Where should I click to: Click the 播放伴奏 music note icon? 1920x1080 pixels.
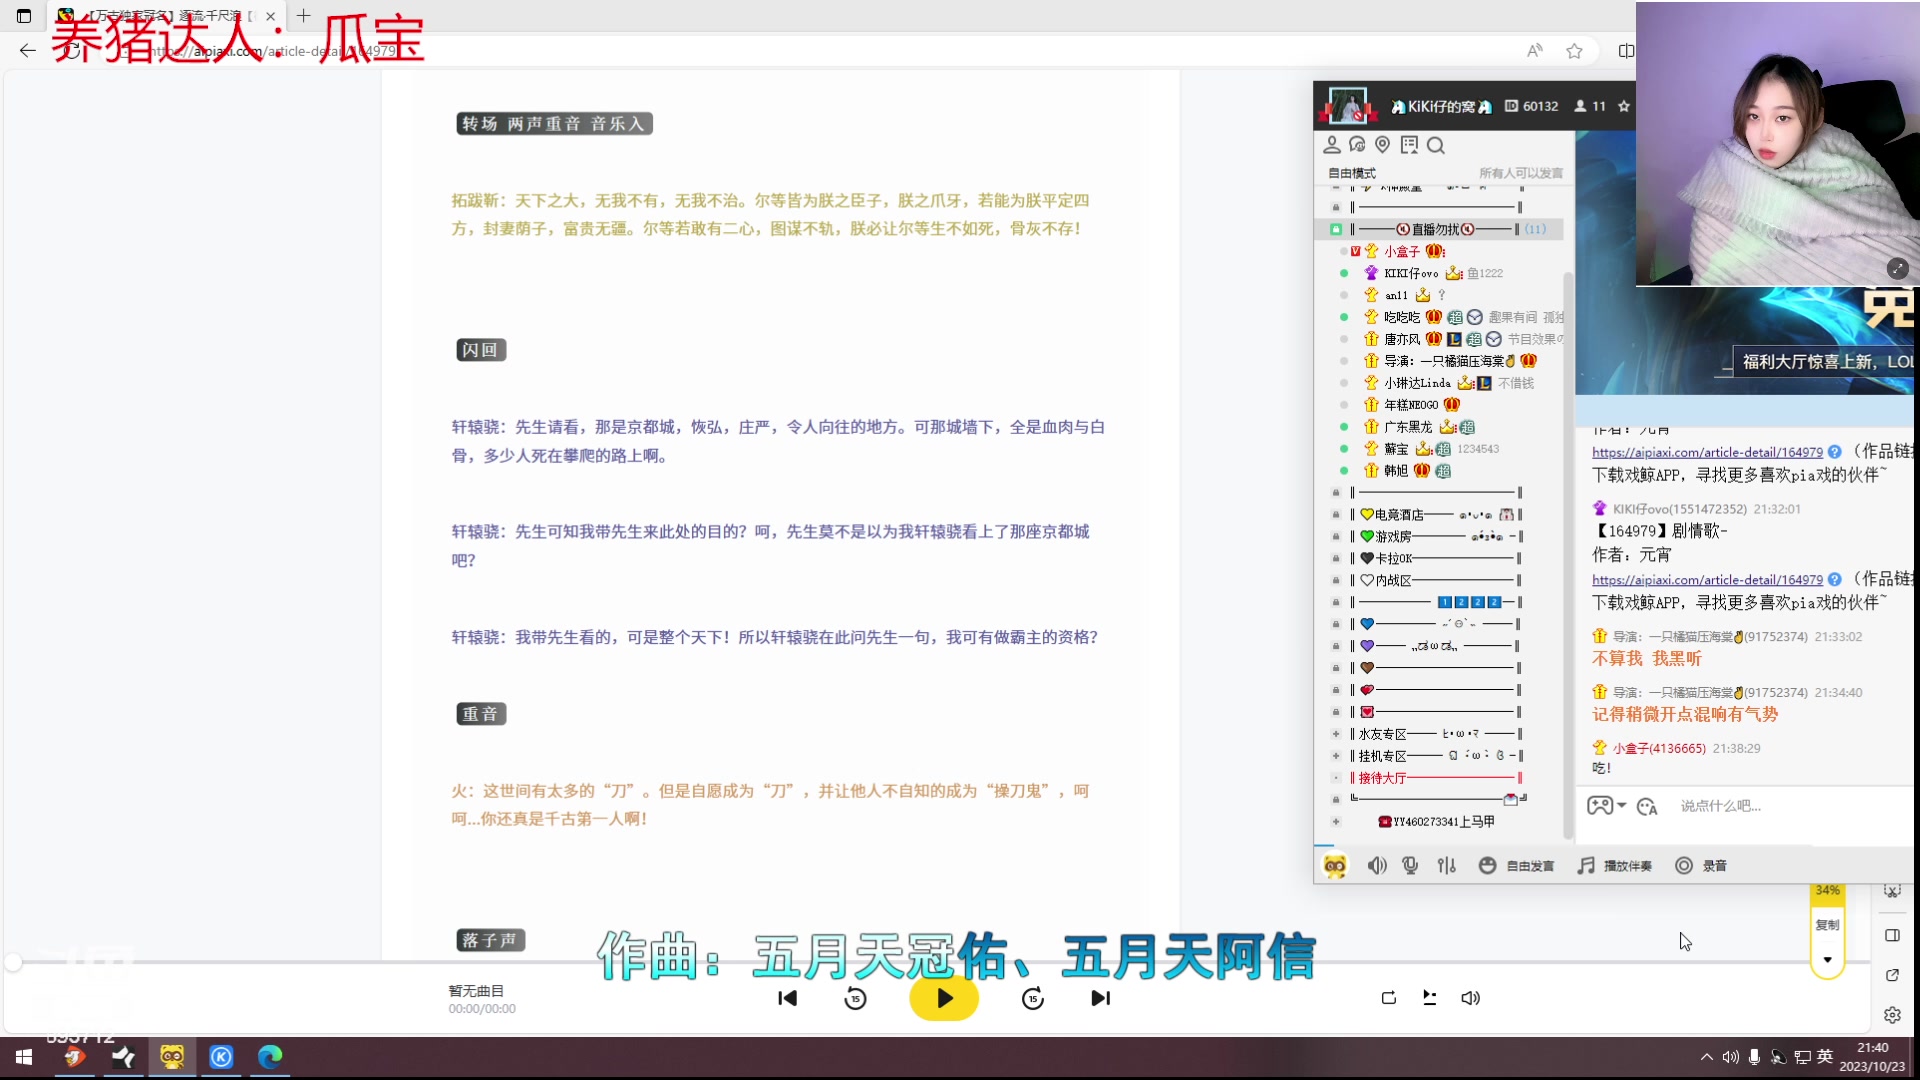point(1584,866)
